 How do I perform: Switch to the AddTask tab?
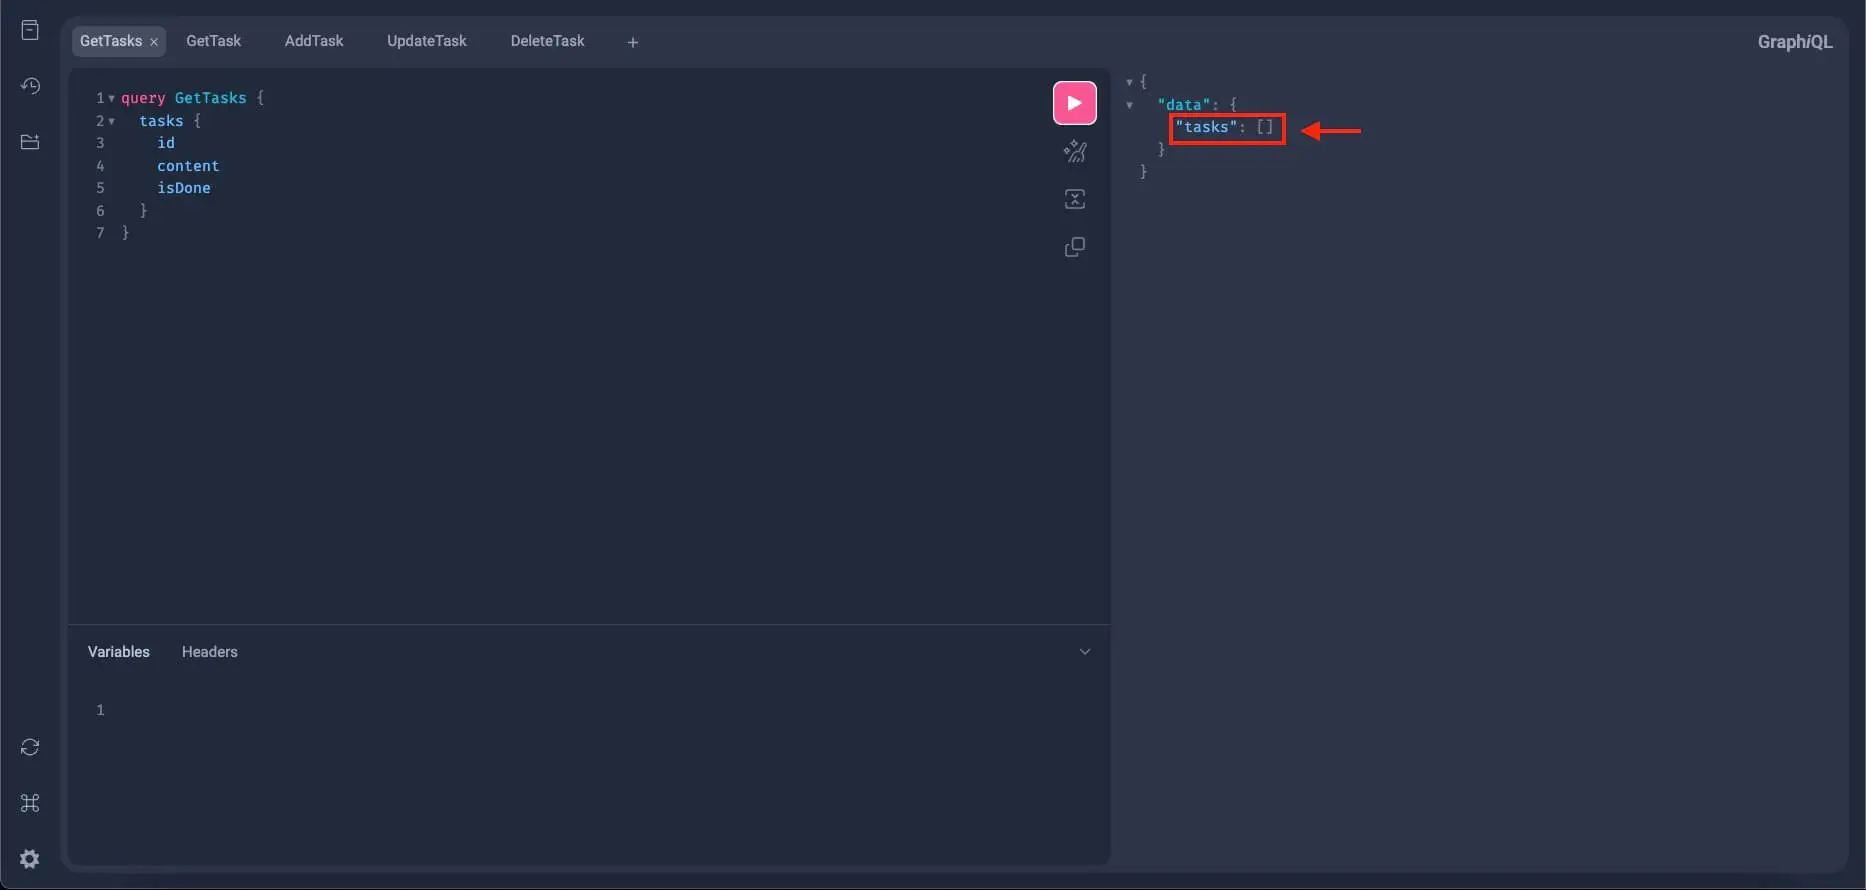pos(313,41)
